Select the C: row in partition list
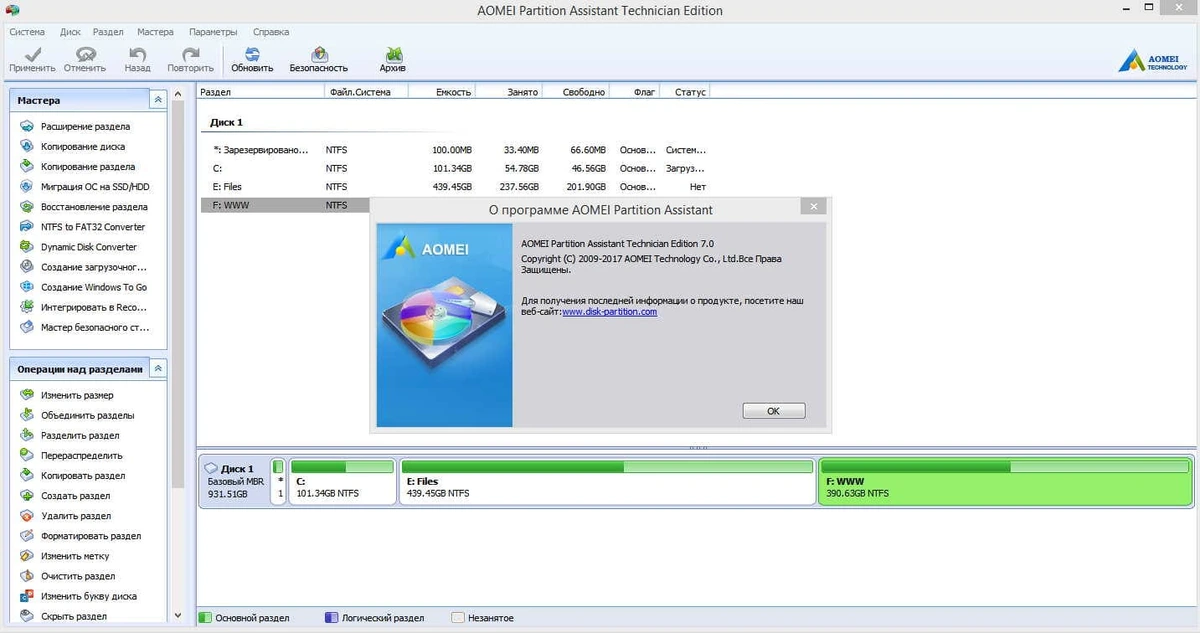This screenshot has height=633, width=1200. pyautogui.click(x=454, y=168)
